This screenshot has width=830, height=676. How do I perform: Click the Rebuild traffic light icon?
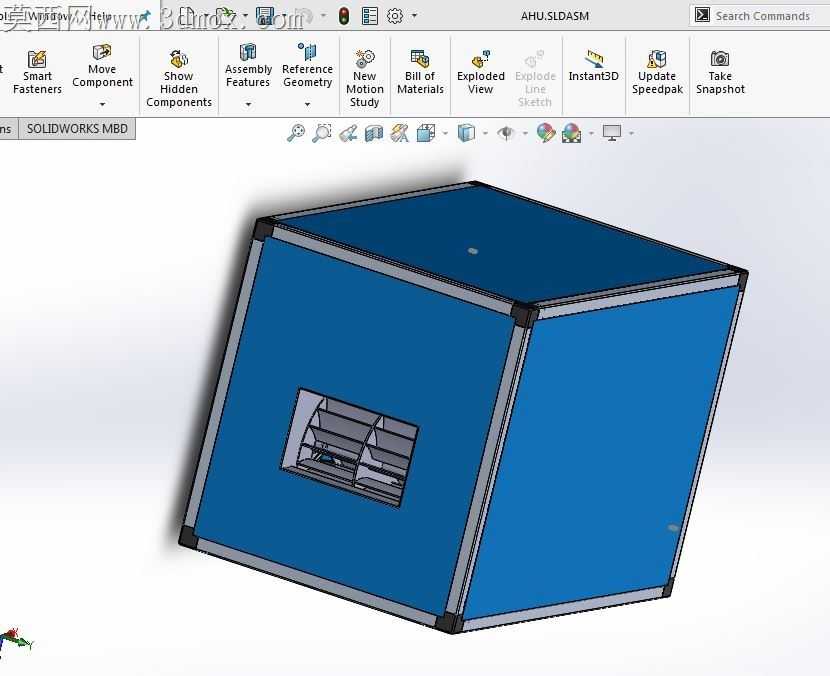(344, 16)
